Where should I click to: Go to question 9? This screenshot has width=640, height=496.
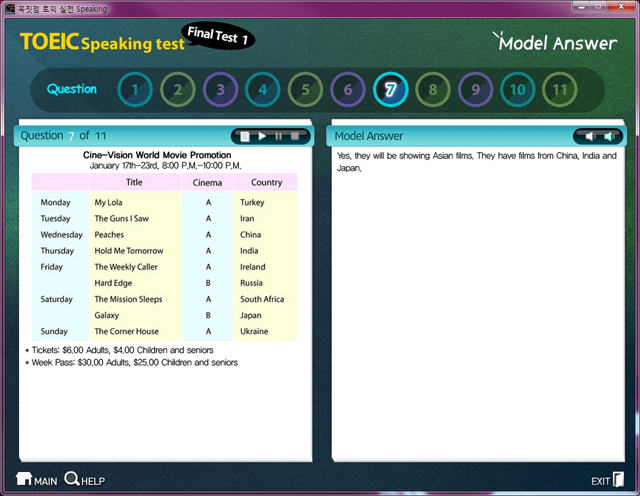[476, 90]
